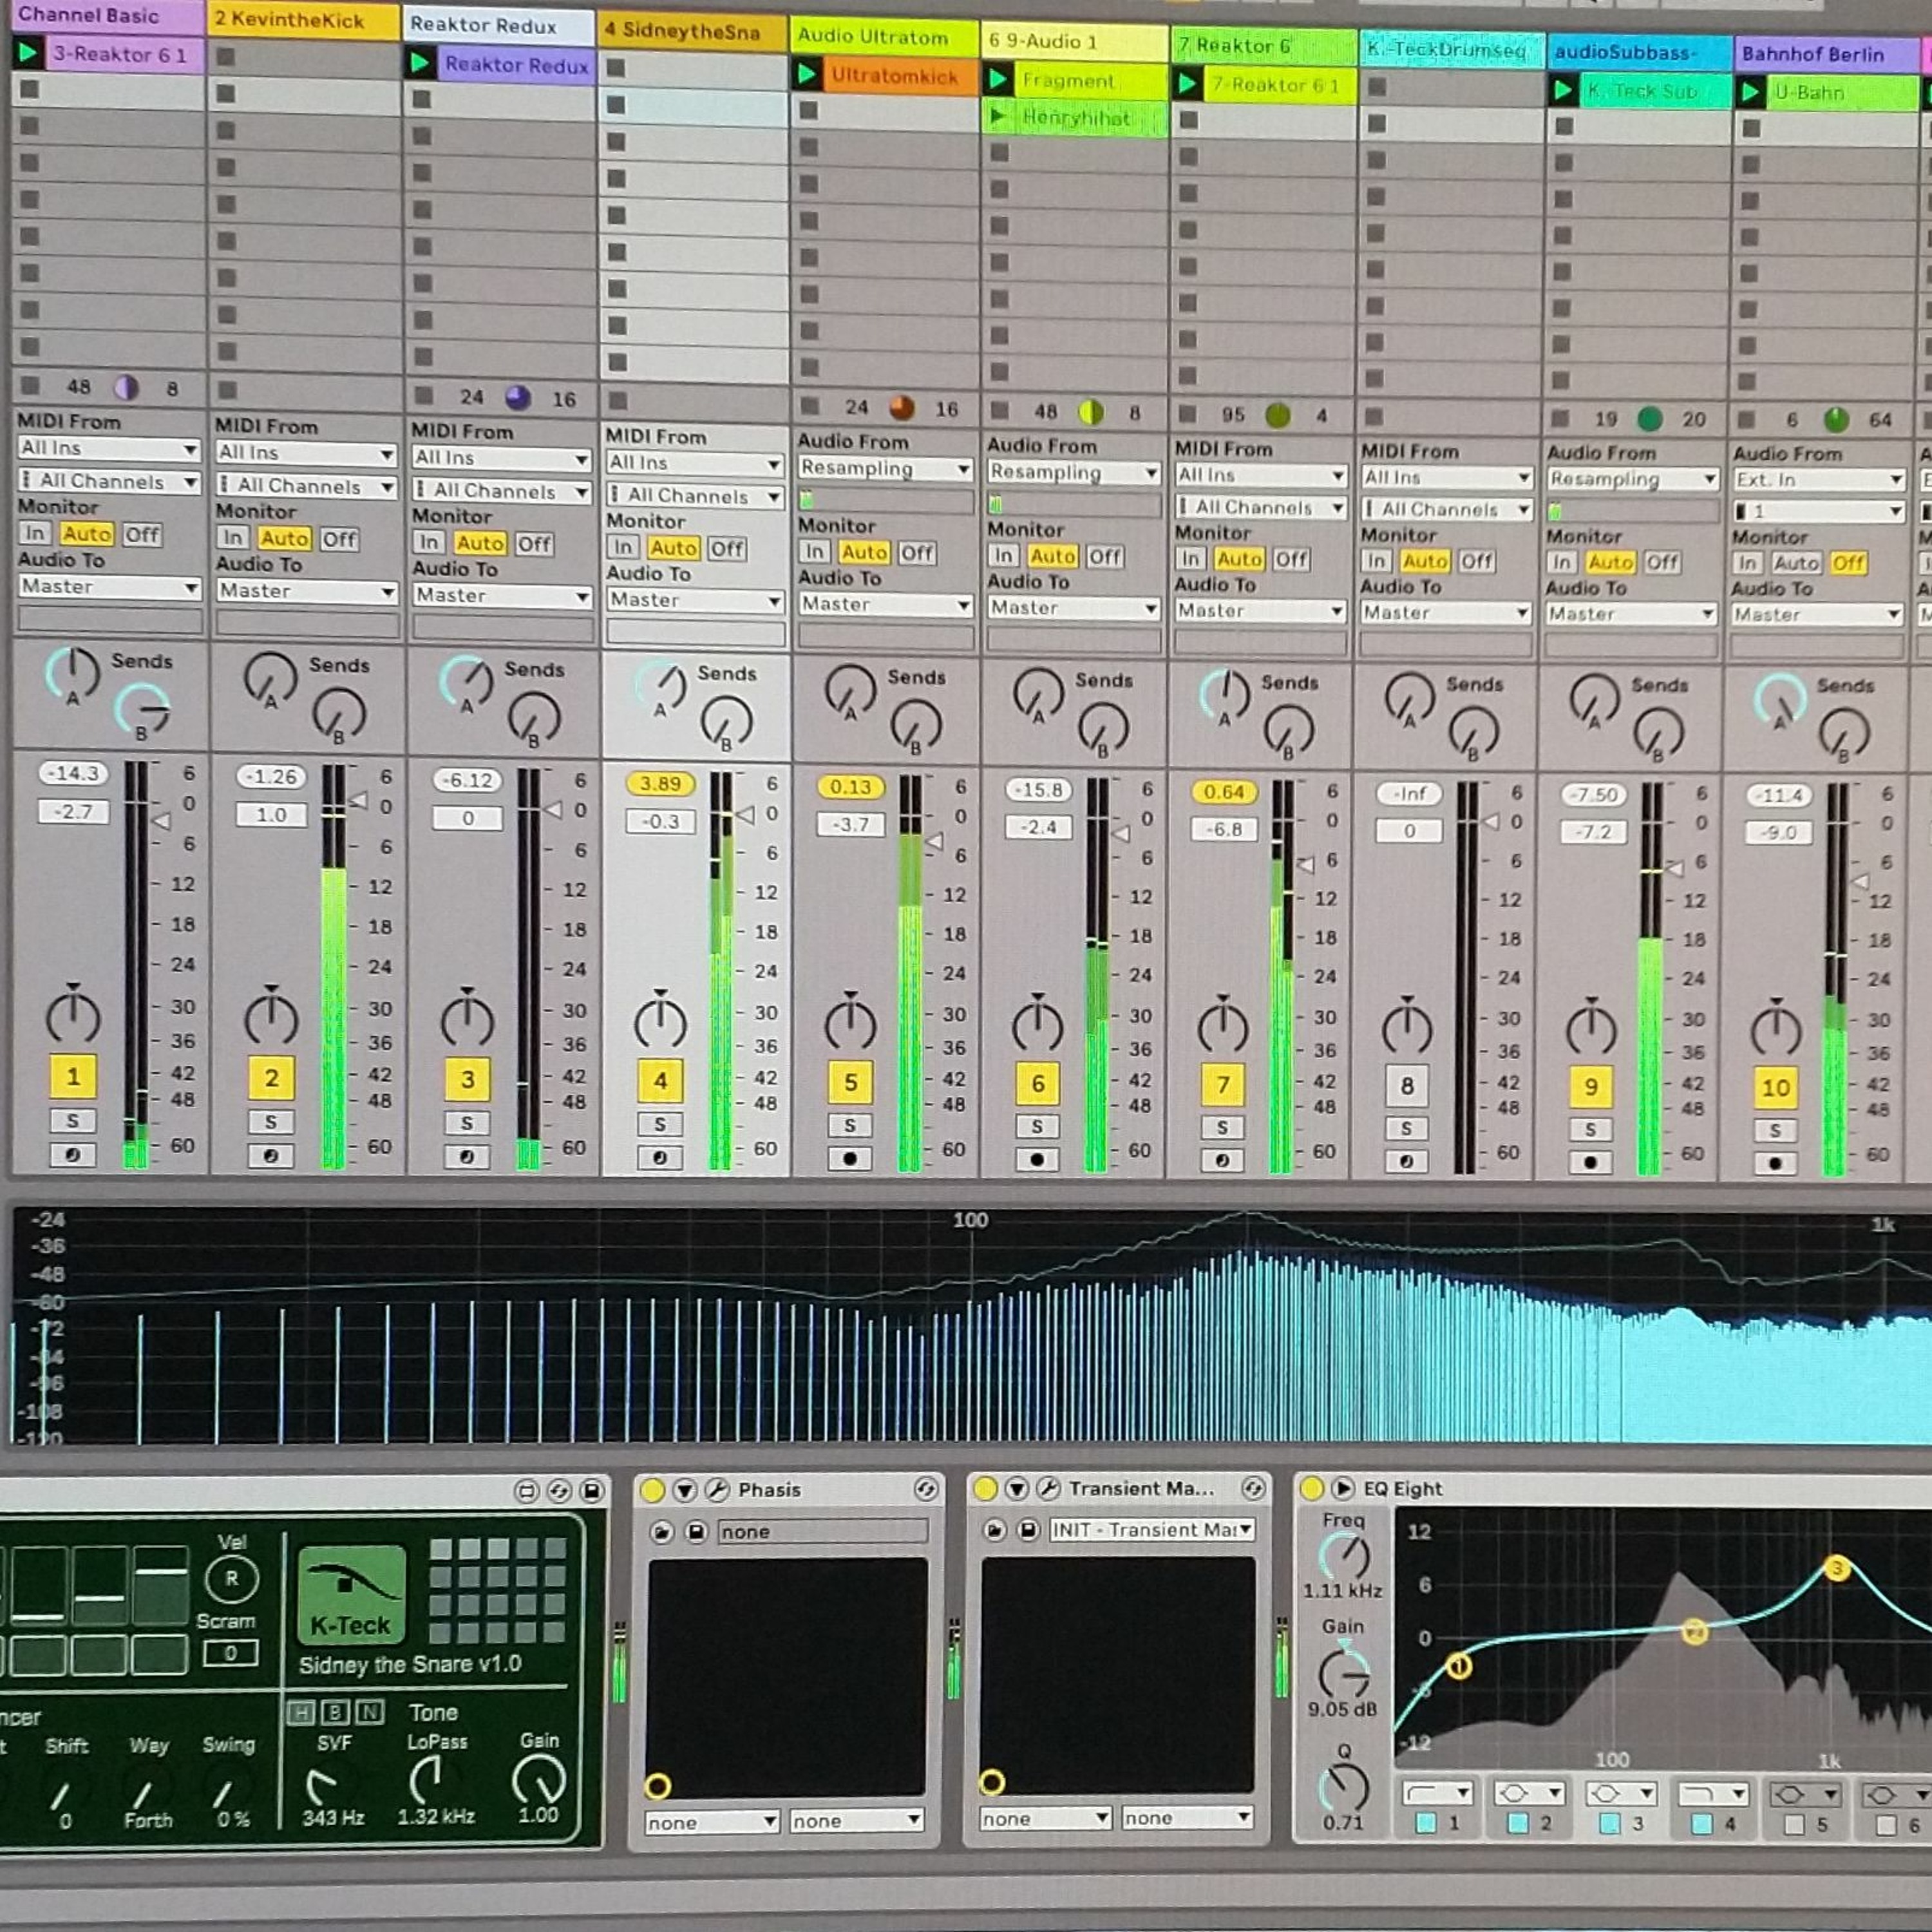The image size is (1932, 1932).
Task: Click the track 5 pan knob
Action: click(850, 1024)
